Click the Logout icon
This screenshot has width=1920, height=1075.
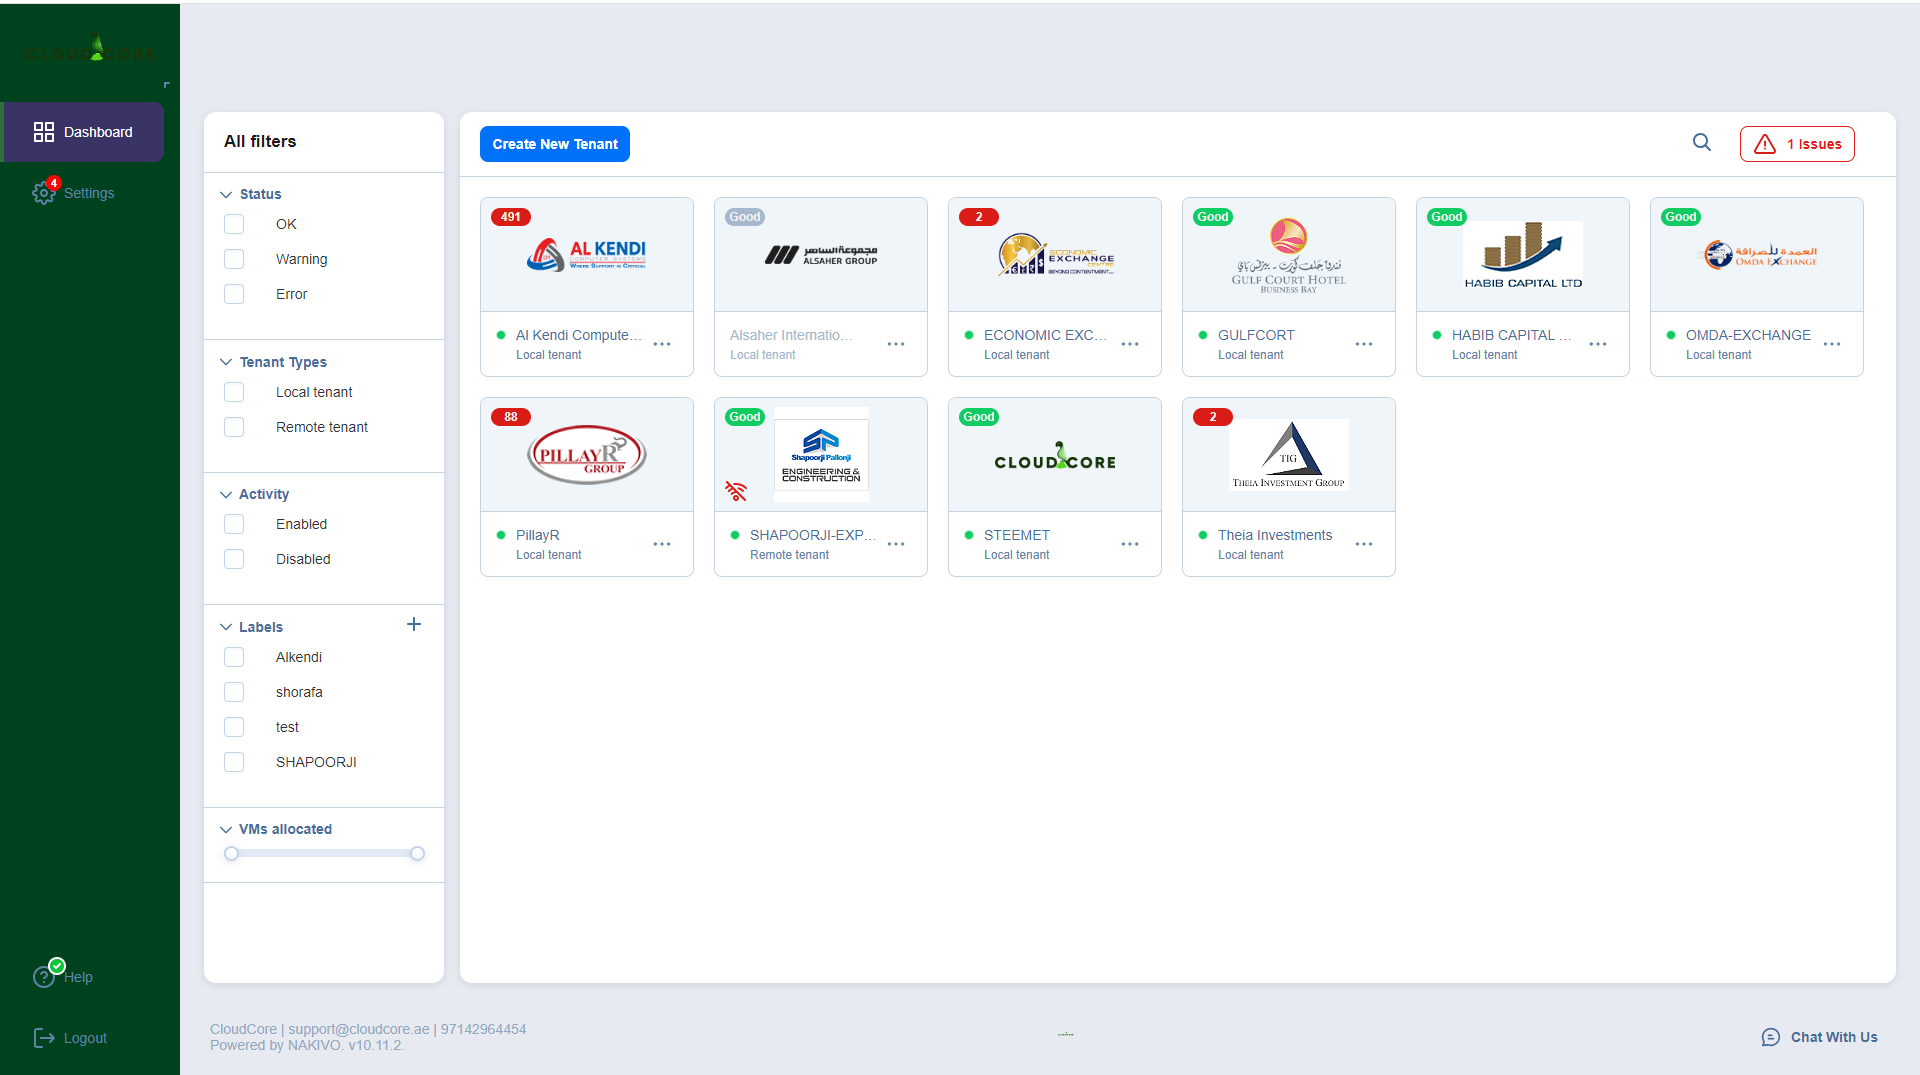click(44, 1038)
